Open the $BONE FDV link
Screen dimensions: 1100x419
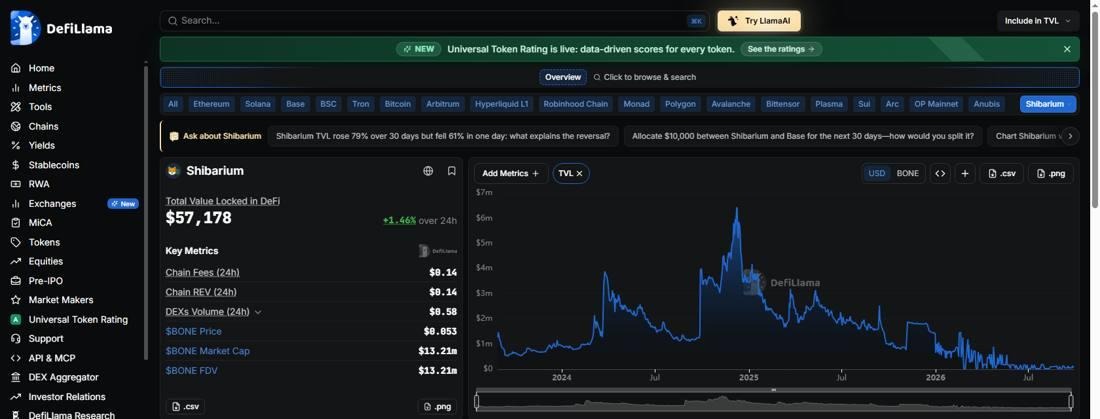[192, 371]
